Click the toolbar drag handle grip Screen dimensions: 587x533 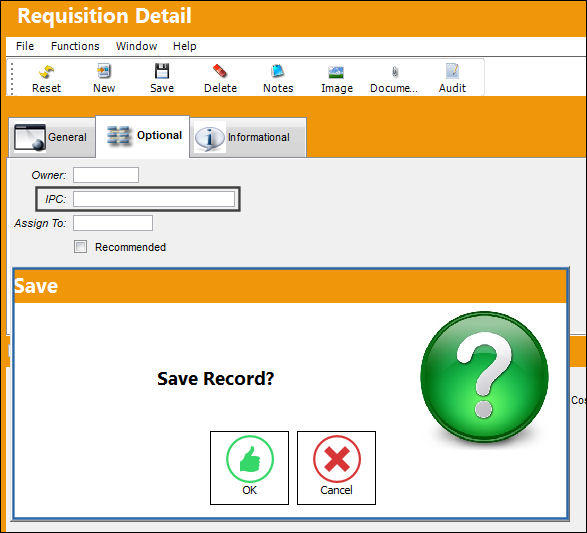(12, 78)
